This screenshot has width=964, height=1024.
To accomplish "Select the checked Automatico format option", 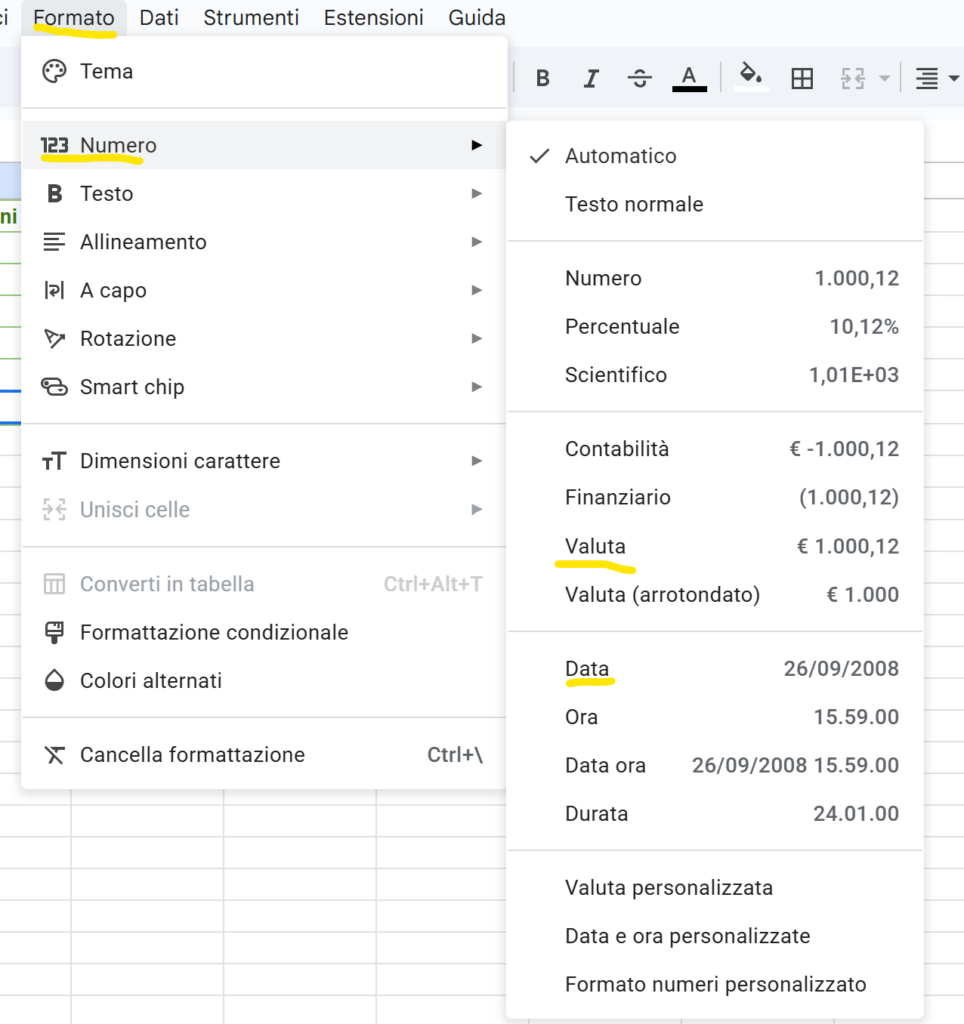I will pyautogui.click(x=620, y=156).
